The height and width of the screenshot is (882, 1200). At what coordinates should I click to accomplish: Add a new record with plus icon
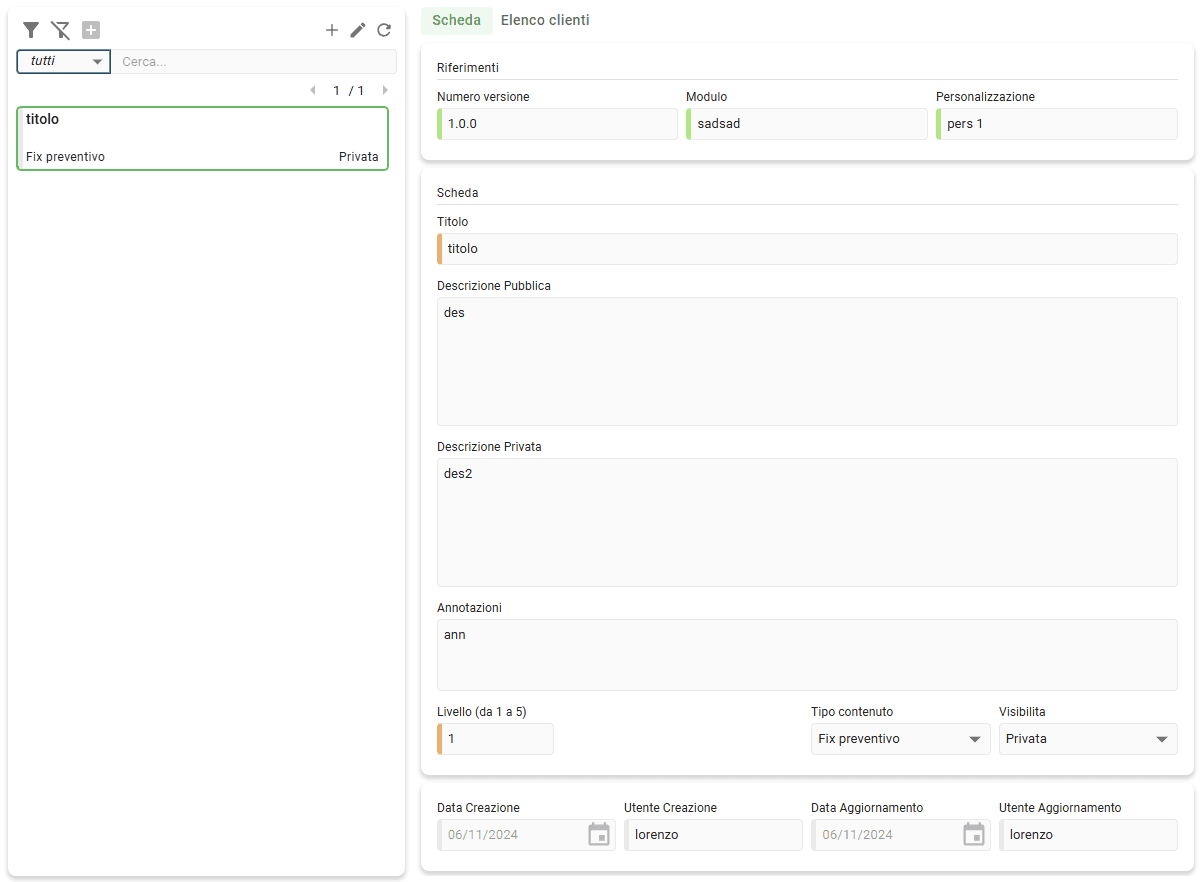(x=332, y=30)
